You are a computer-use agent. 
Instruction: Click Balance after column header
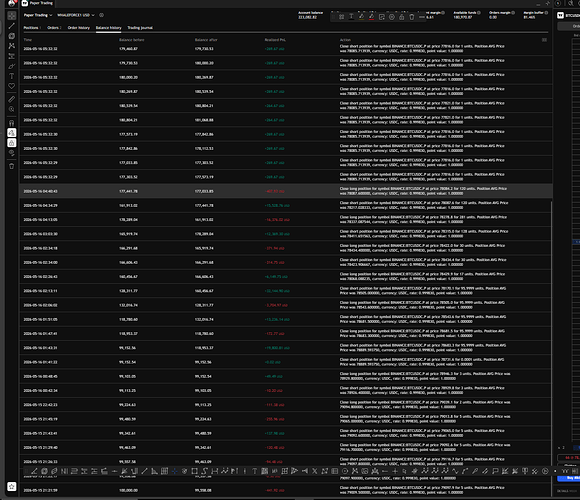206,40
